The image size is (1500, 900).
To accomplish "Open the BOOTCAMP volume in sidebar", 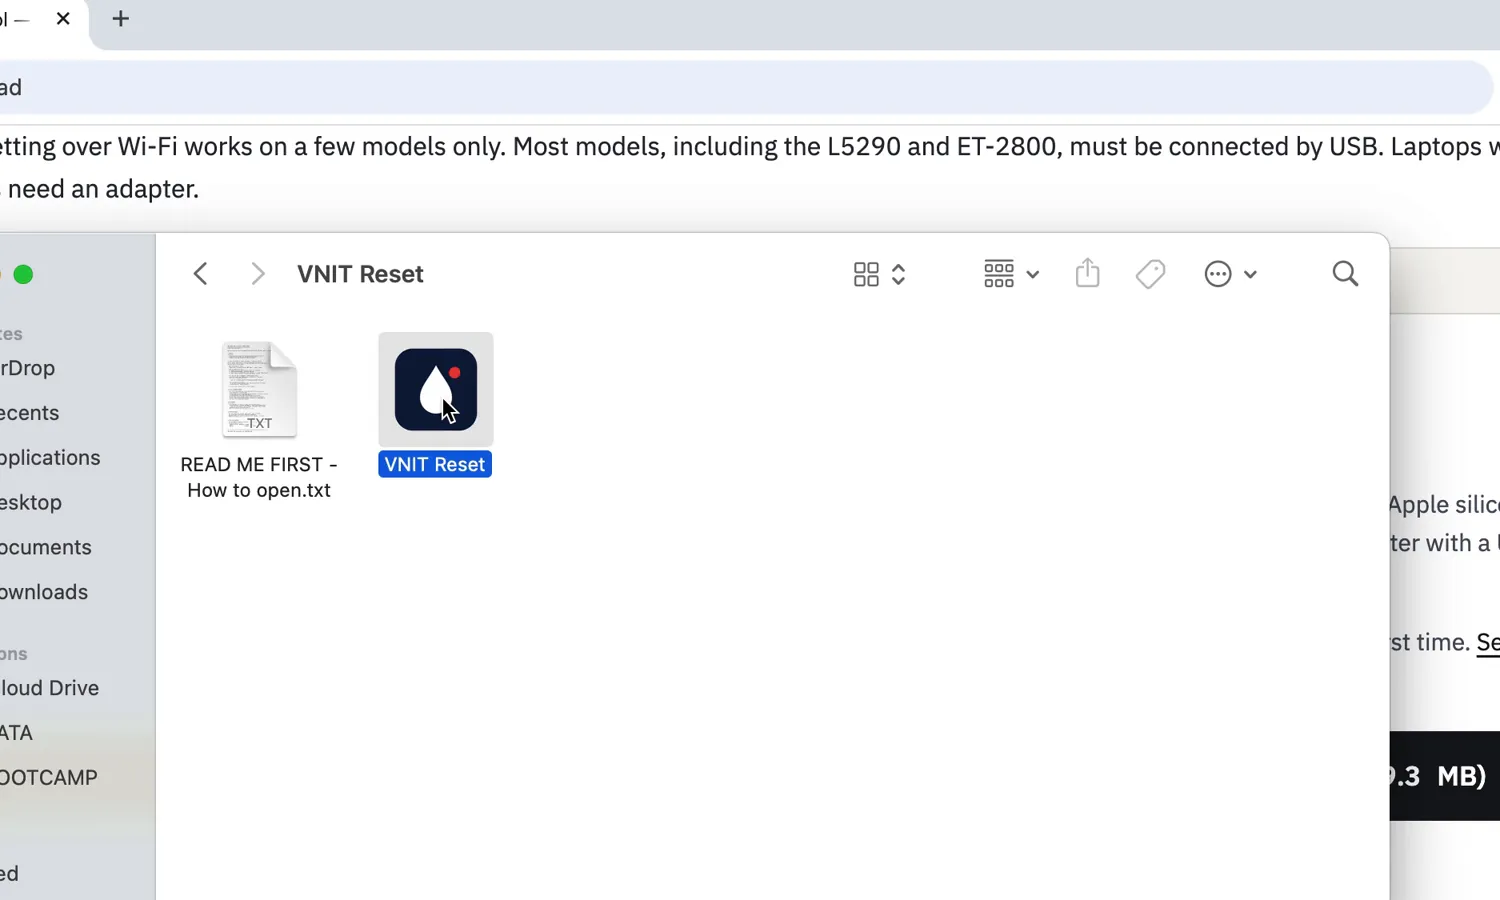I will point(48,778).
